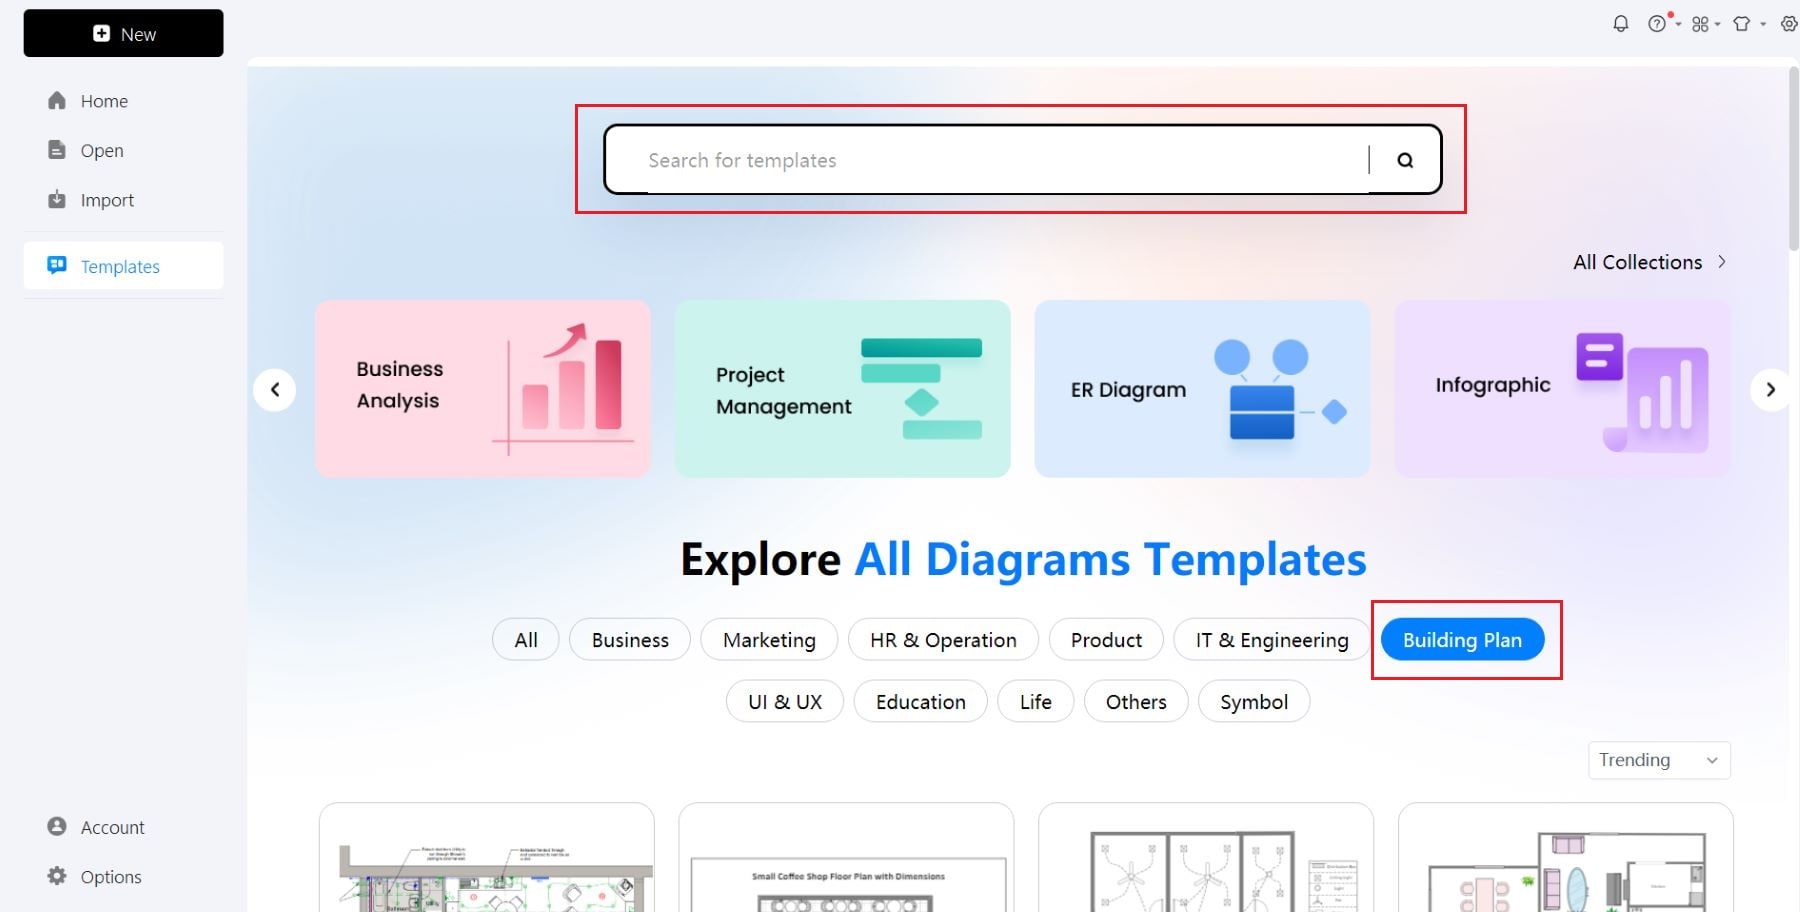Click the New button

123,33
